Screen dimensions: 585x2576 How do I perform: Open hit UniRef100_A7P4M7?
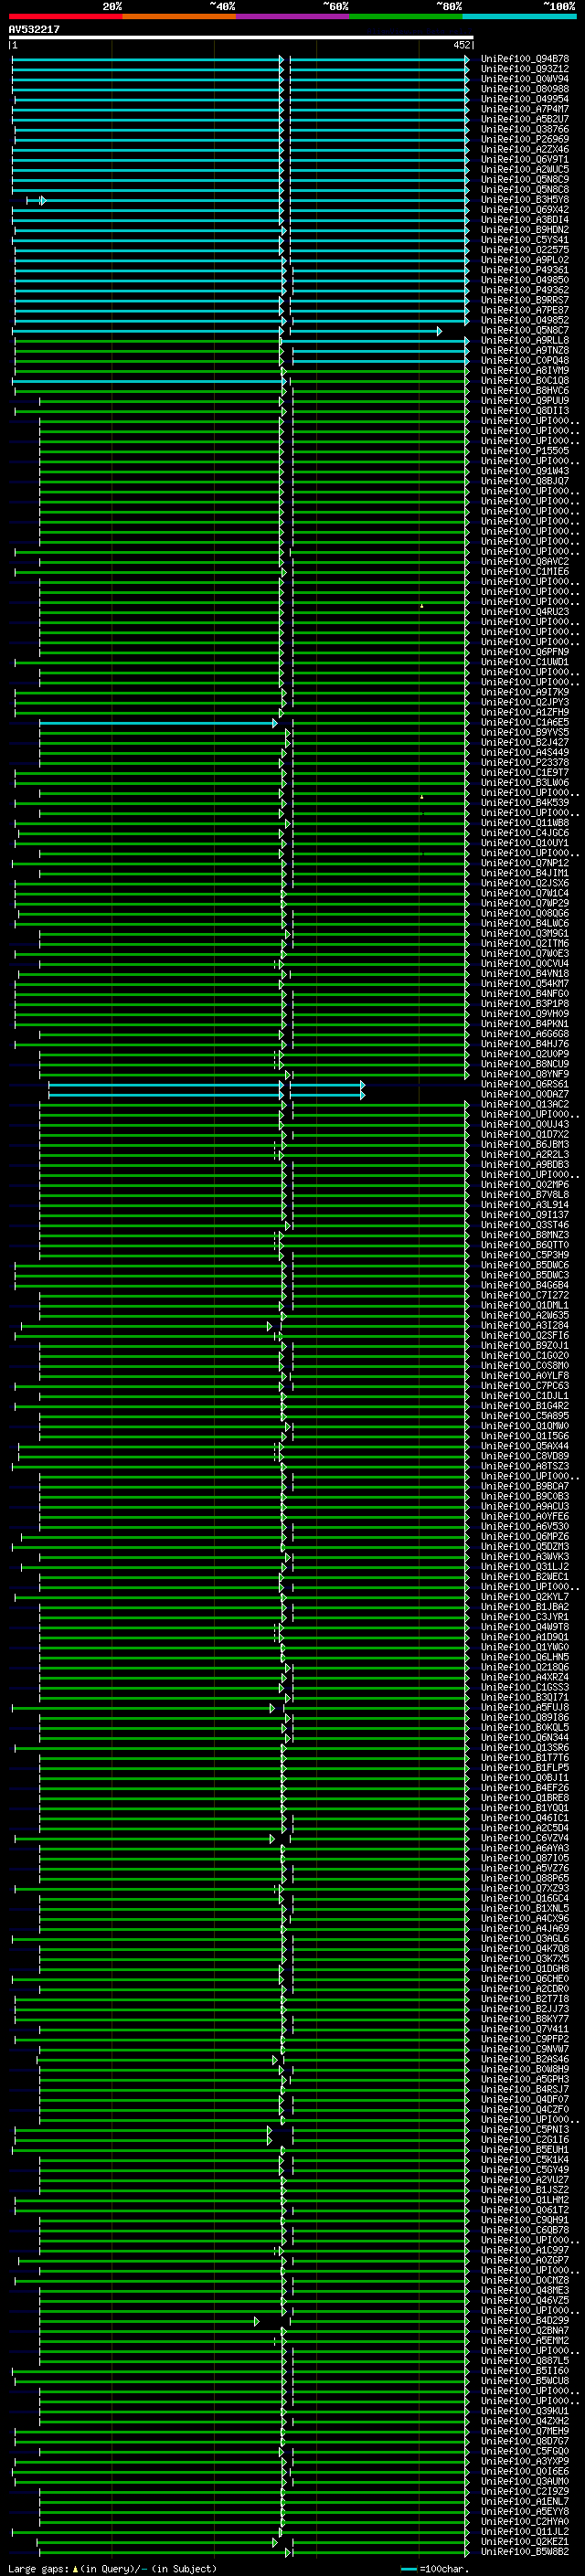point(525,109)
